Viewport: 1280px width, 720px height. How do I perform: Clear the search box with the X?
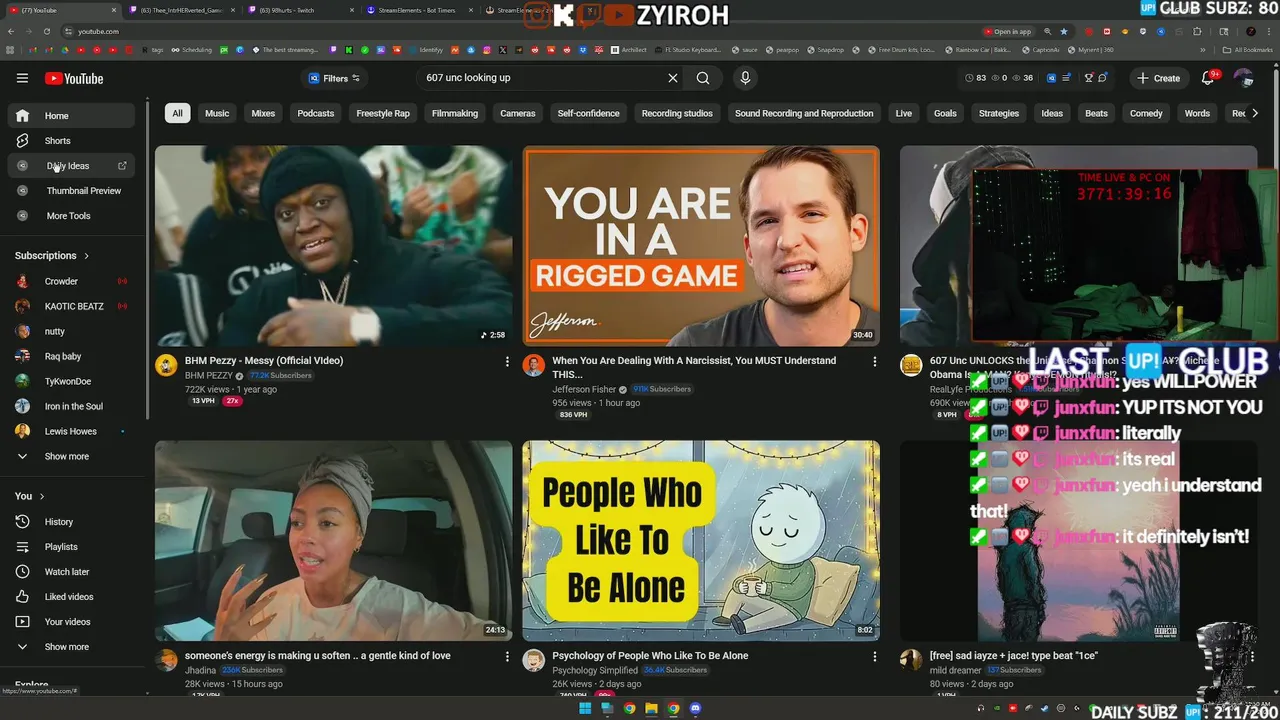click(x=673, y=78)
